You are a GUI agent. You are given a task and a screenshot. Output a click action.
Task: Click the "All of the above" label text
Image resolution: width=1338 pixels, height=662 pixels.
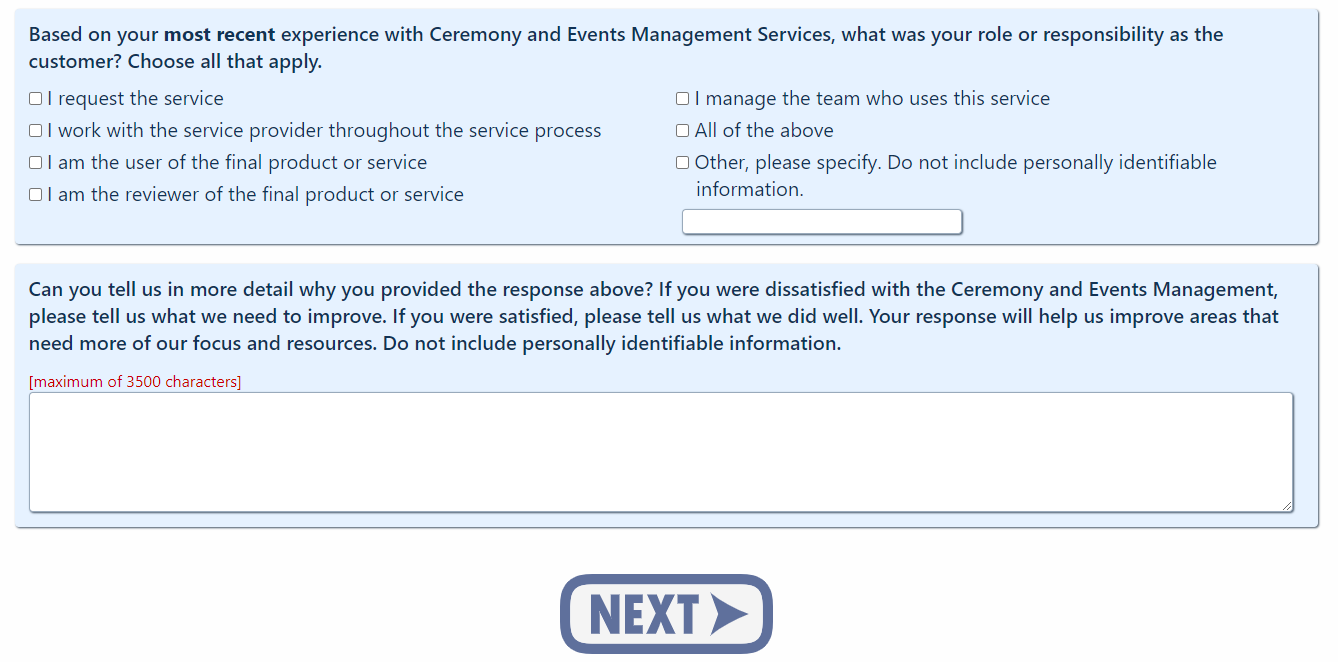click(x=764, y=131)
